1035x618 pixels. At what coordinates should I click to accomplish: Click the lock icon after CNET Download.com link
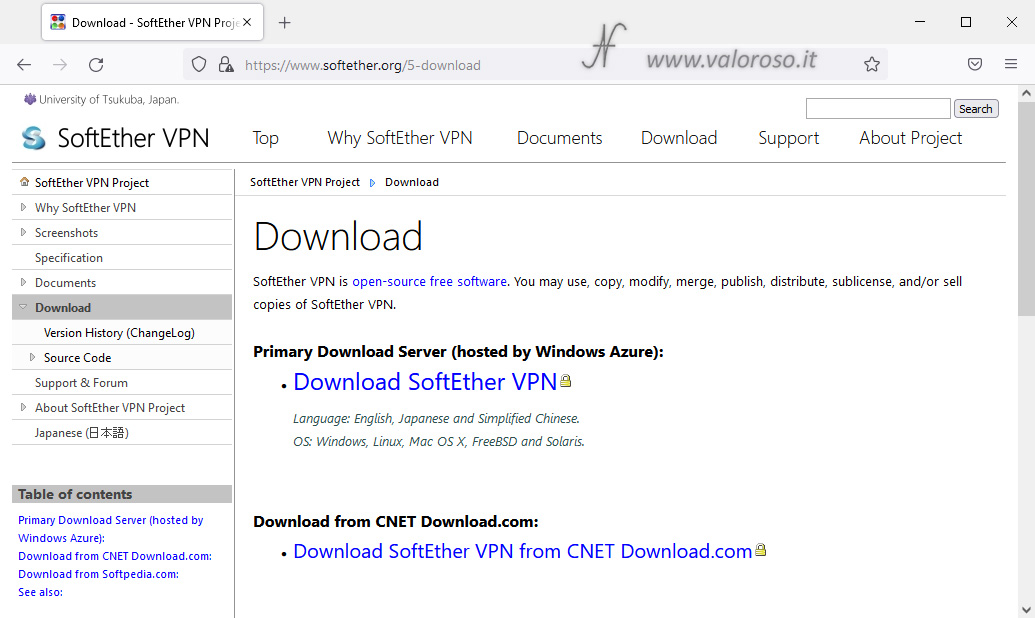(x=760, y=549)
